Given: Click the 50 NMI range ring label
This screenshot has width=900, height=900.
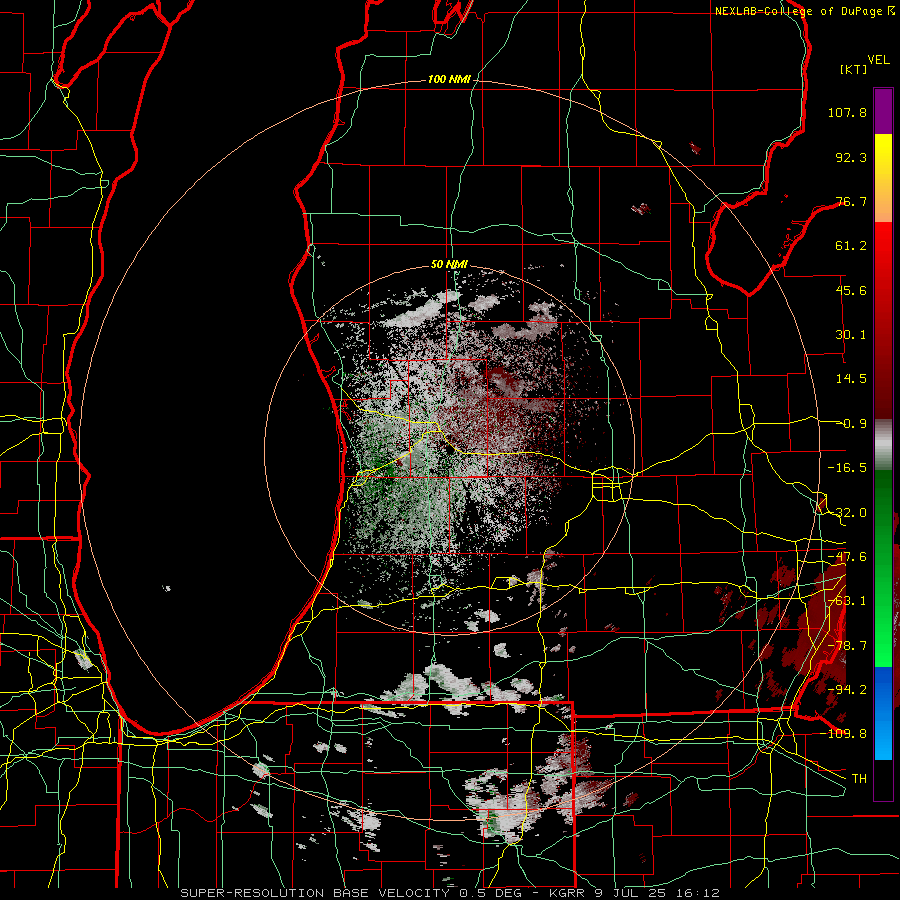Looking at the screenshot, I should [449, 265].
